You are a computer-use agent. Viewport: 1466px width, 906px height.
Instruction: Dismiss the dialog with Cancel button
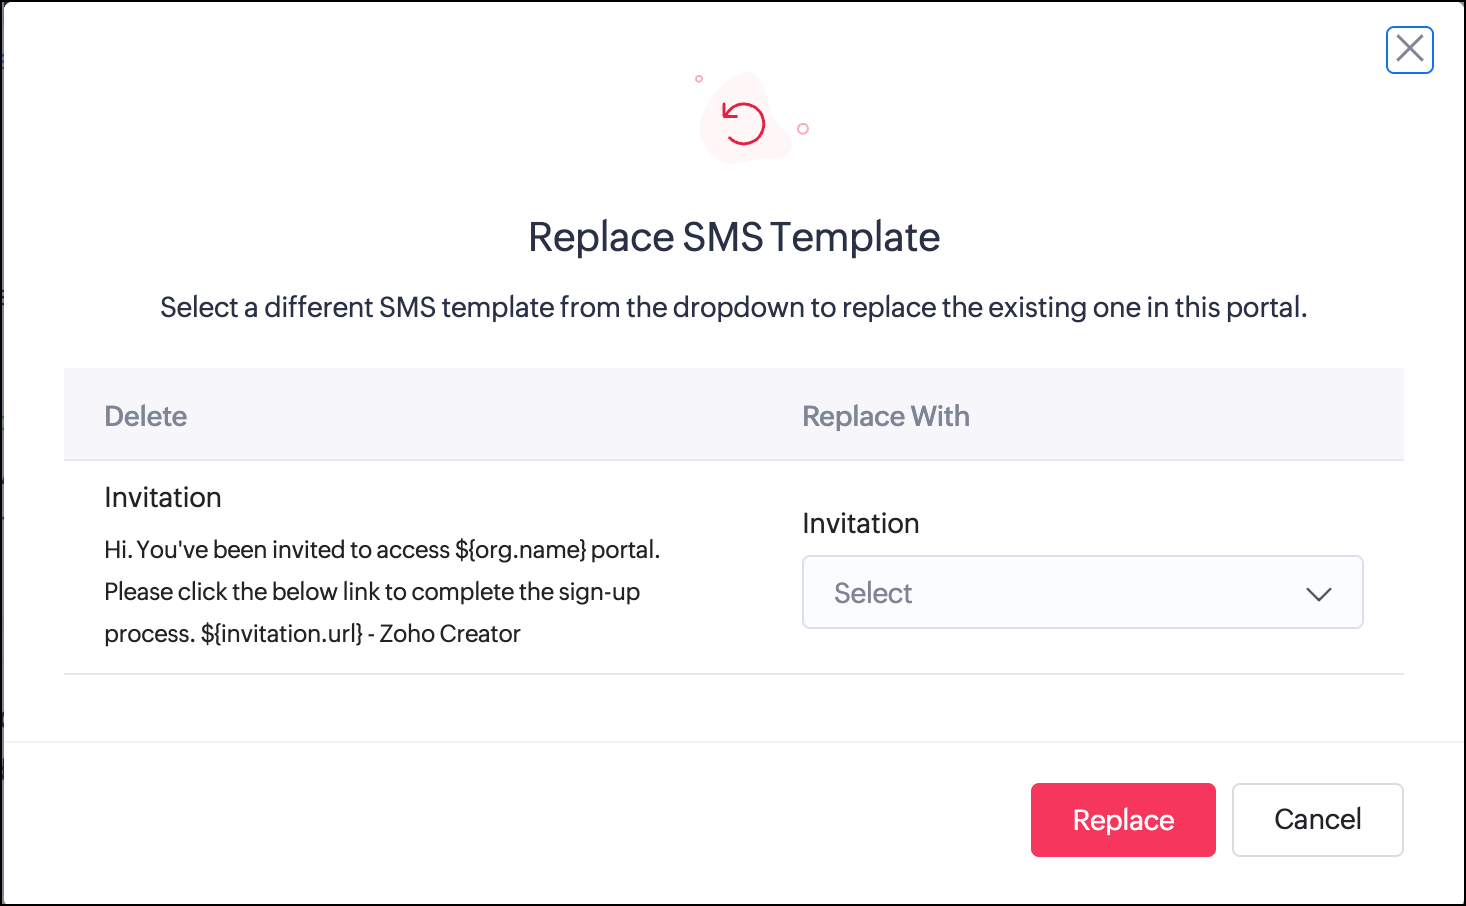point(1318,820)
